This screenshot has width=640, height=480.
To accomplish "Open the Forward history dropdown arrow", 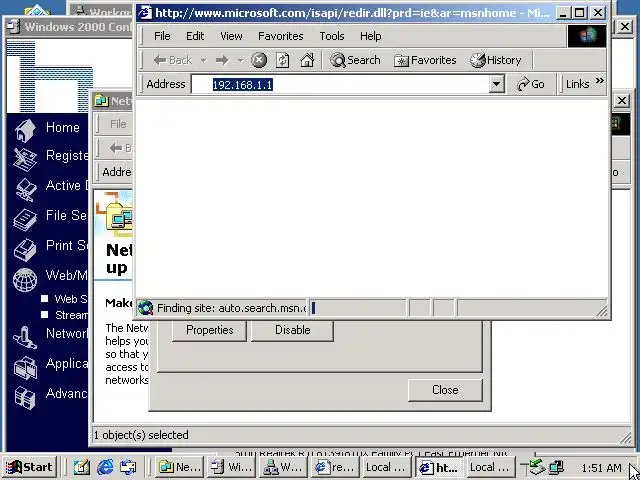I will (240, 61).
